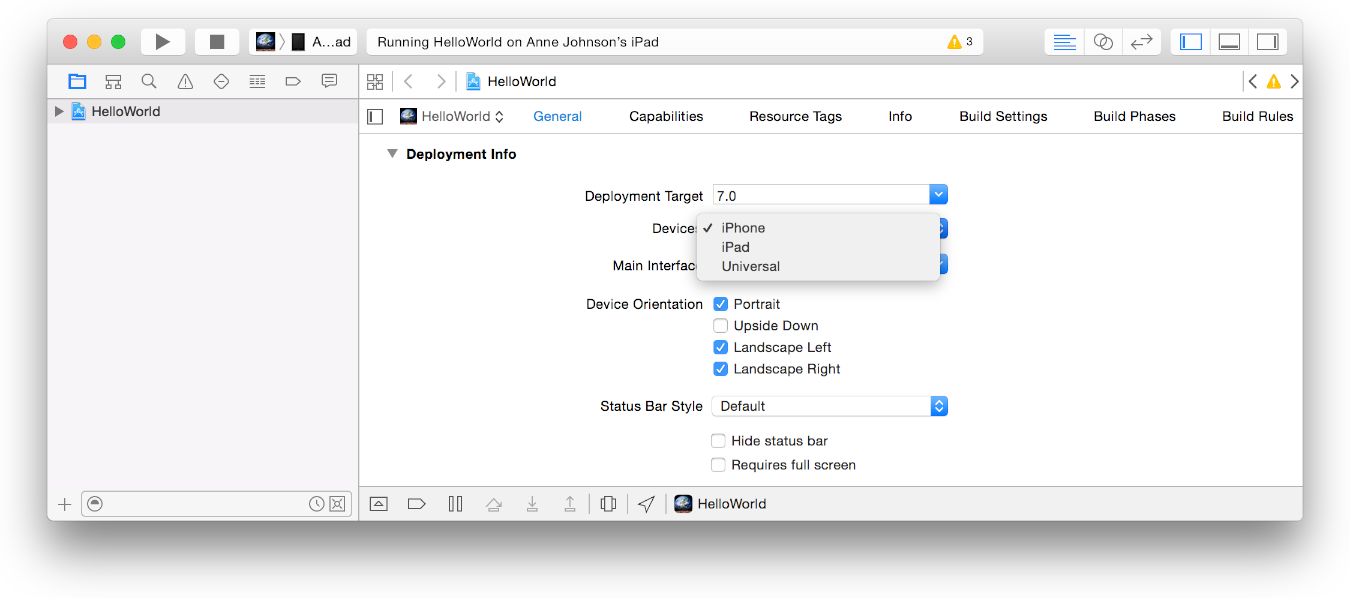
Task: Jump to next issue
Action: tap(1294, 81)
